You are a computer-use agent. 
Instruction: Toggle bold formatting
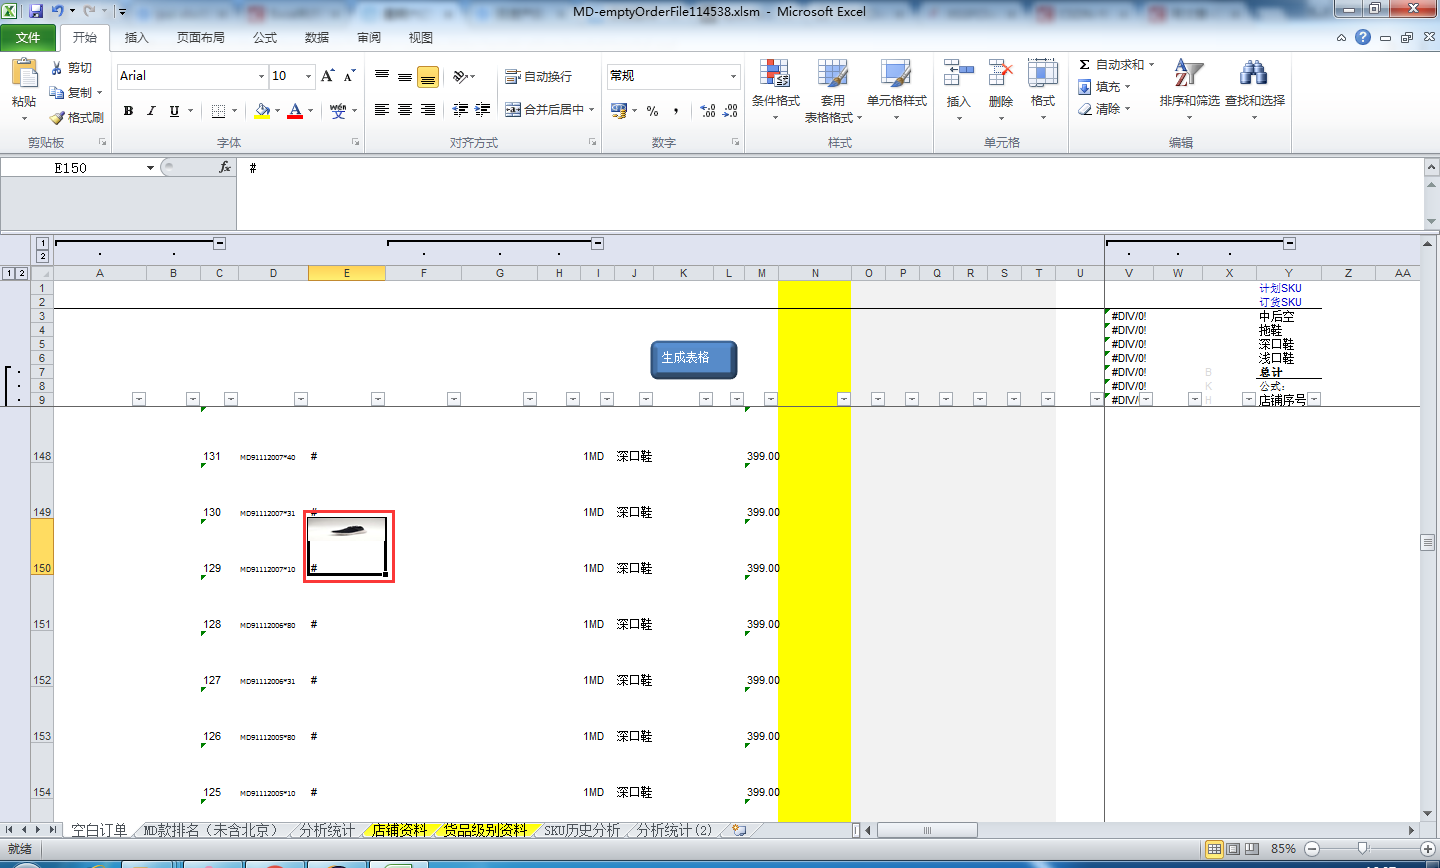pyautogui.click(x=128, y=110)
